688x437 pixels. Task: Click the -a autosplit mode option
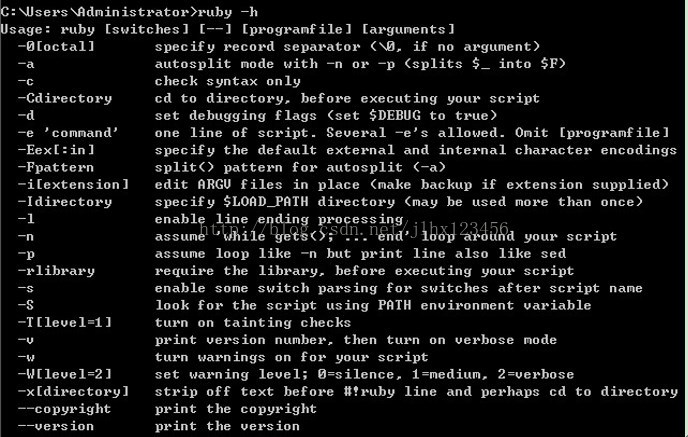pyautogui.click(x=291, y=64)
